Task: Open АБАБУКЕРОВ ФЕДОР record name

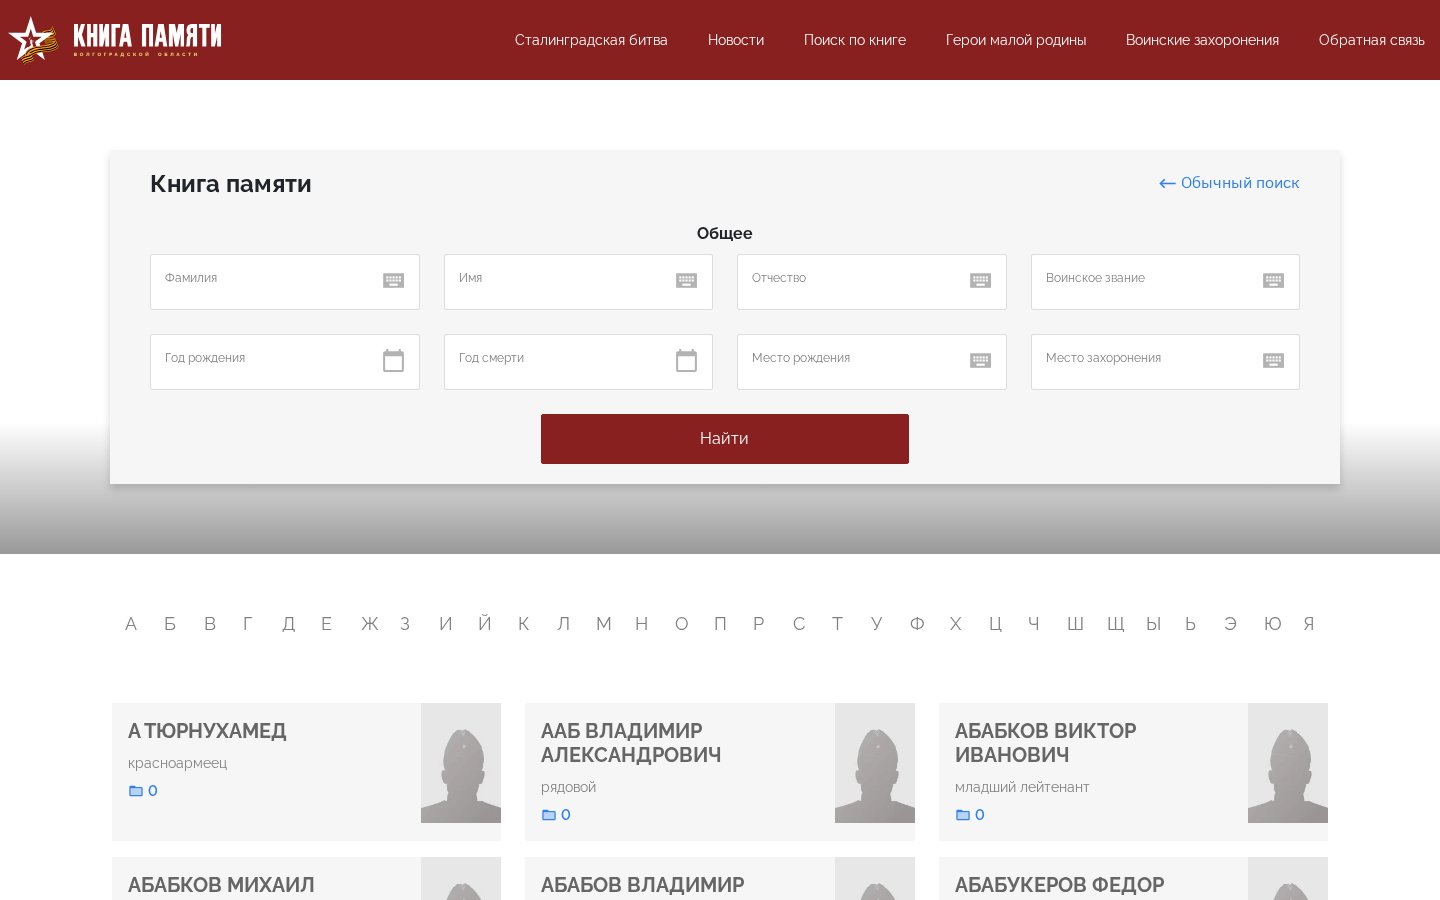Action: (x=1059, y=885)
